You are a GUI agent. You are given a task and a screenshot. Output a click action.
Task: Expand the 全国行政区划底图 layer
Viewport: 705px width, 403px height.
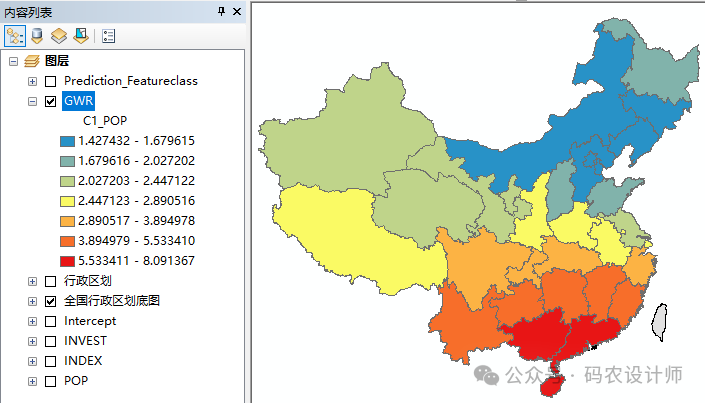32,301
